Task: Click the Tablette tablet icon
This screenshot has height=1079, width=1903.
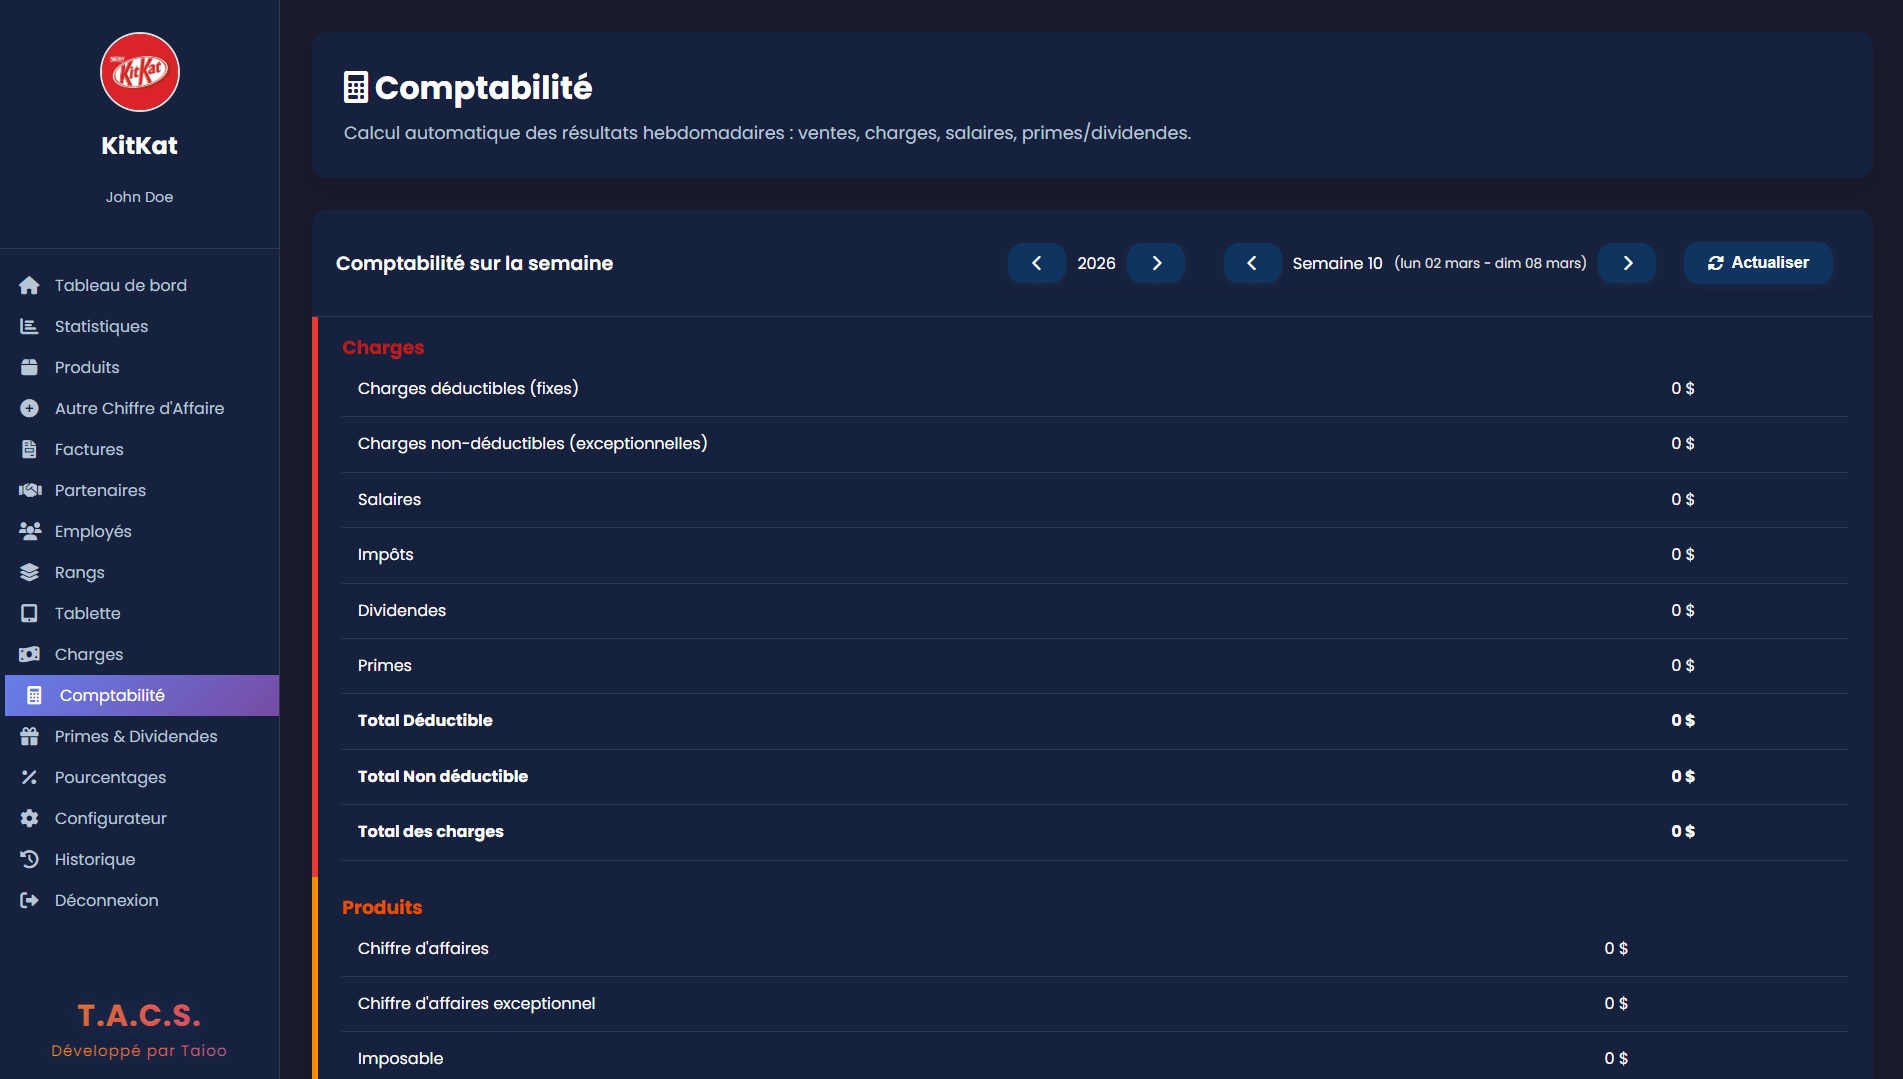Action: 29,614
